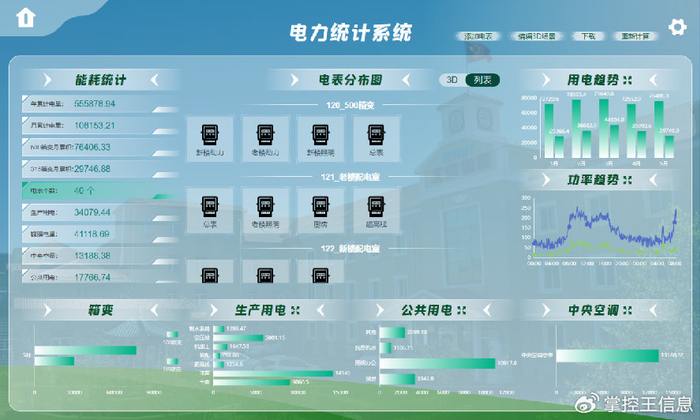Viewport: 700px width, 420px height.
Task: Switch meter map to 列表 view
Action: 482,80
